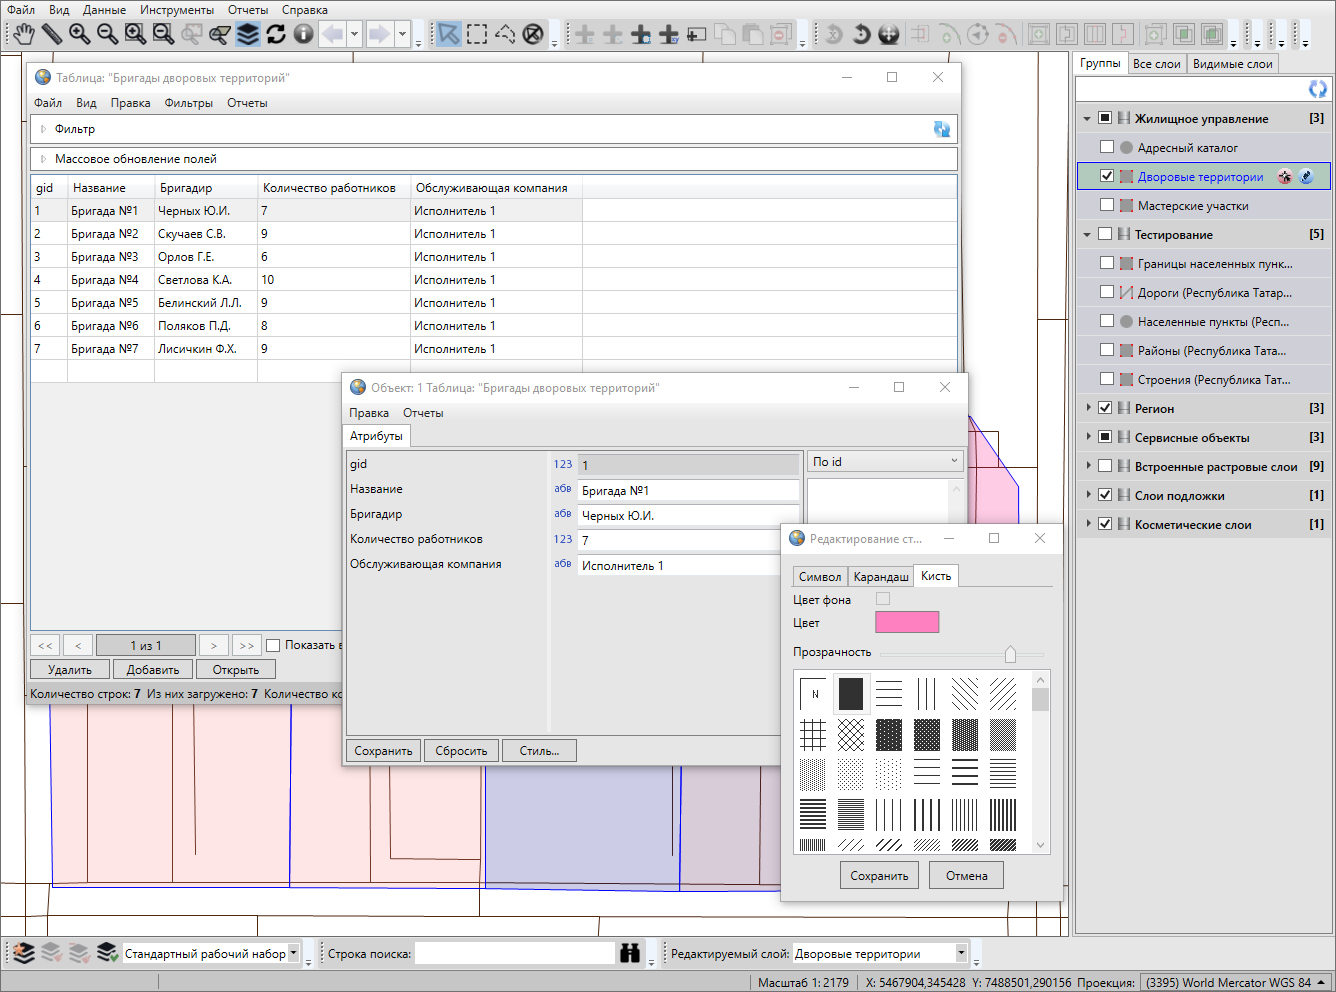Expand the Сервисные объекты group
The image size is (1336, 992).
1089,437
